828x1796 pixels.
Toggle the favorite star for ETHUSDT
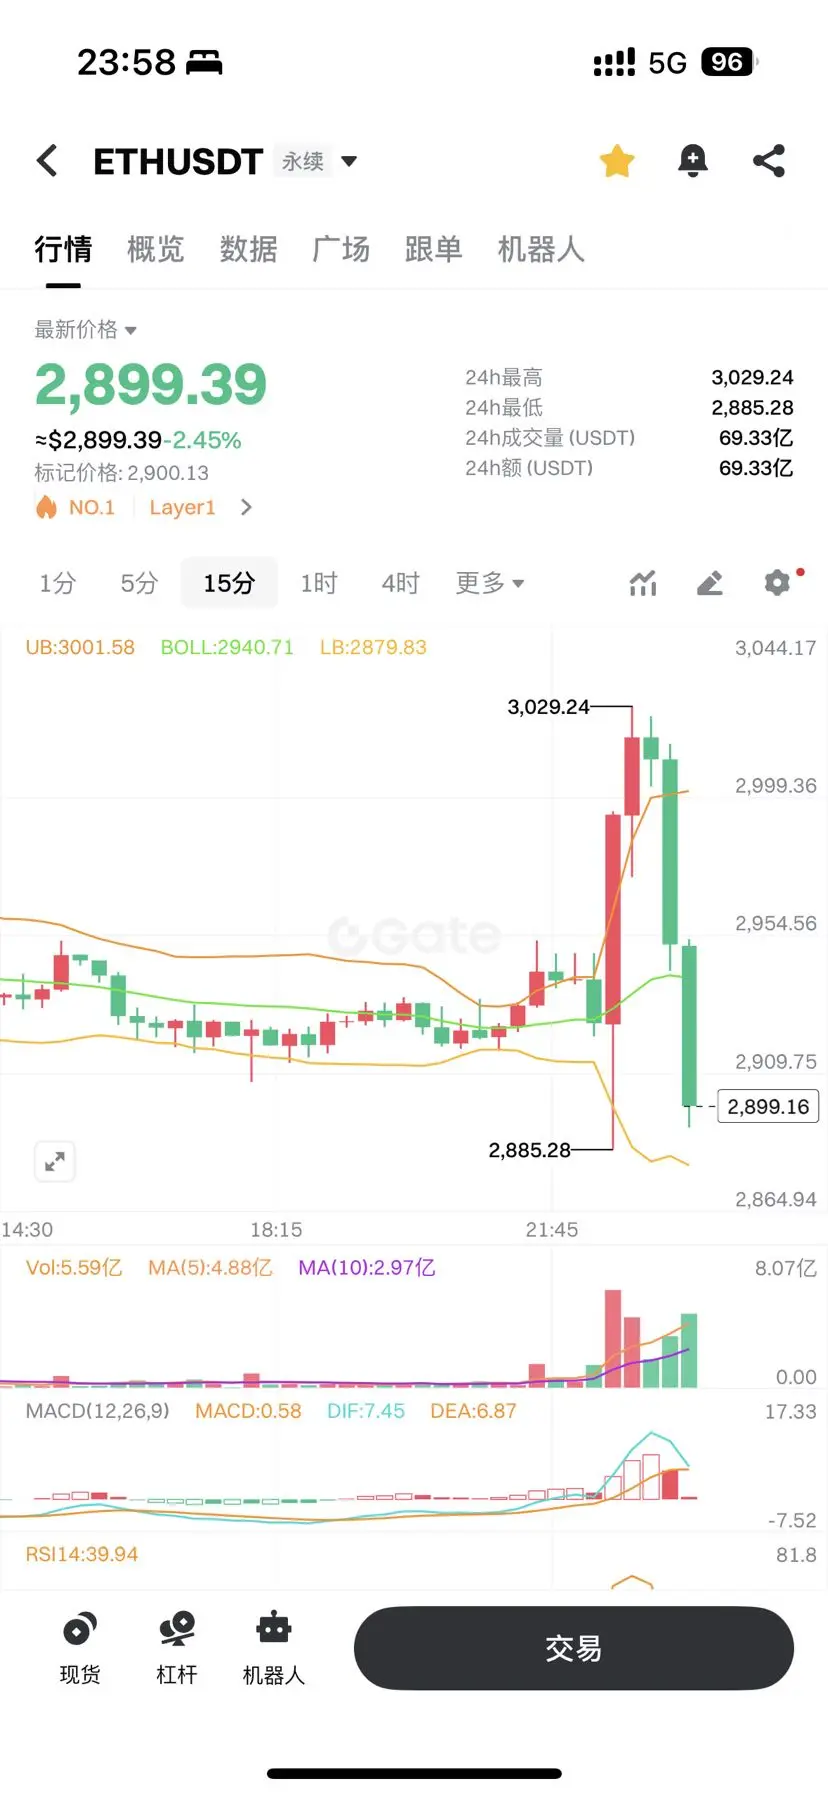coord(617,161)
